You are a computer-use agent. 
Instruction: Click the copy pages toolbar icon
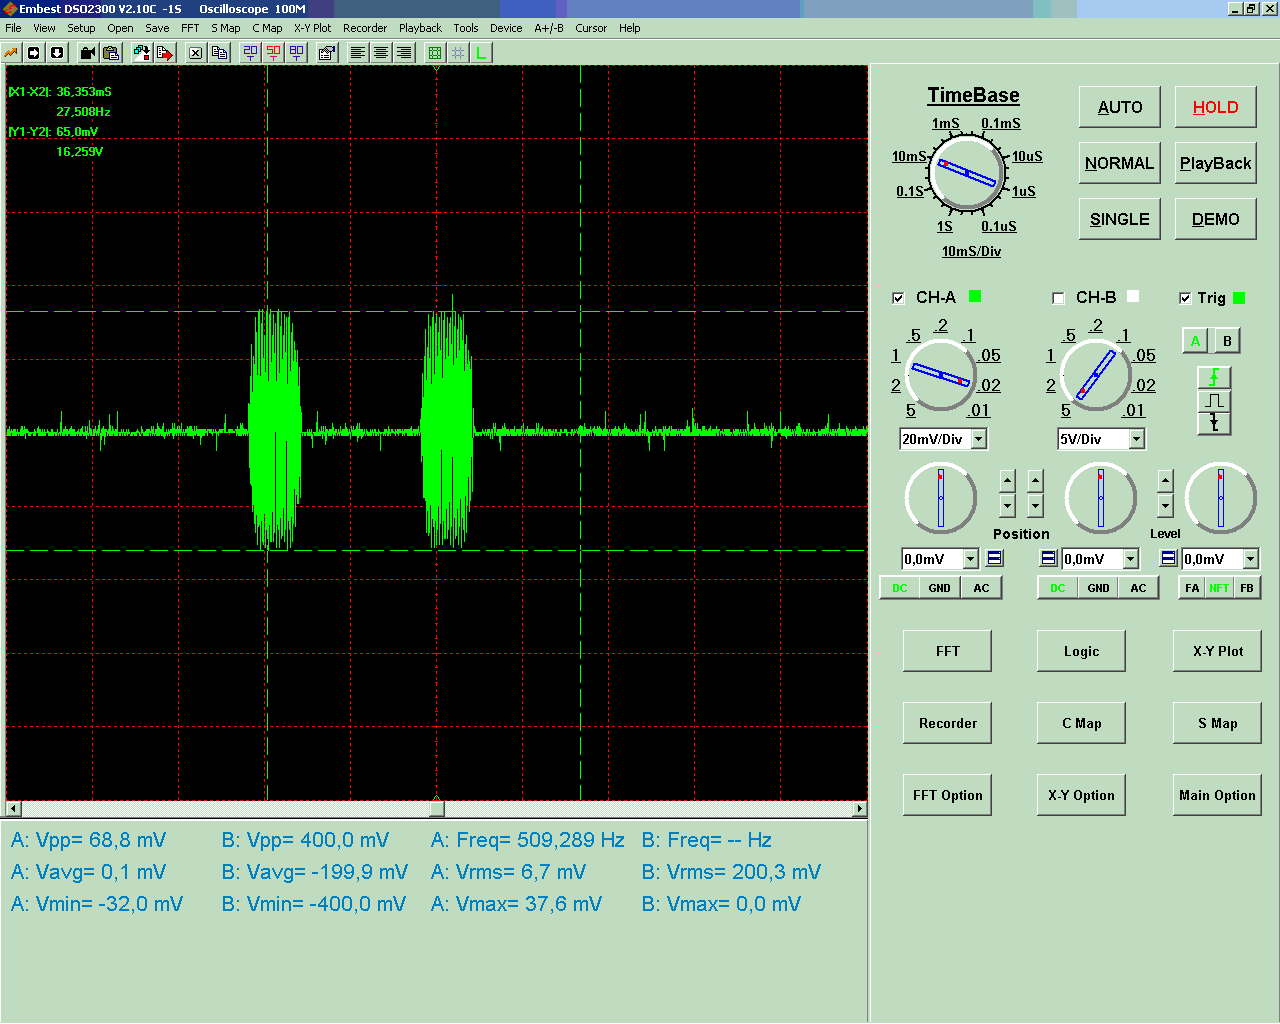pos(219,53)
